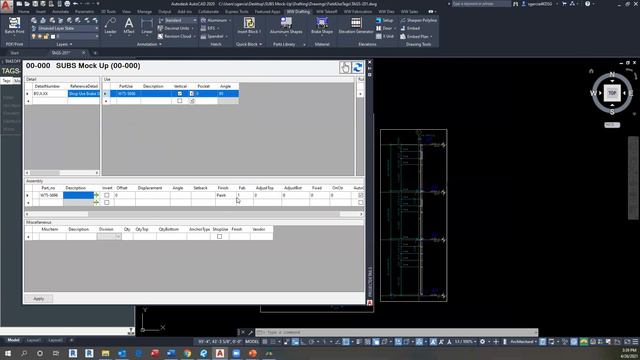The width and height of the screenshot is (640, 360).
Task: Click the Part_no column header in the Assembly grid
Action: (48, 188)
